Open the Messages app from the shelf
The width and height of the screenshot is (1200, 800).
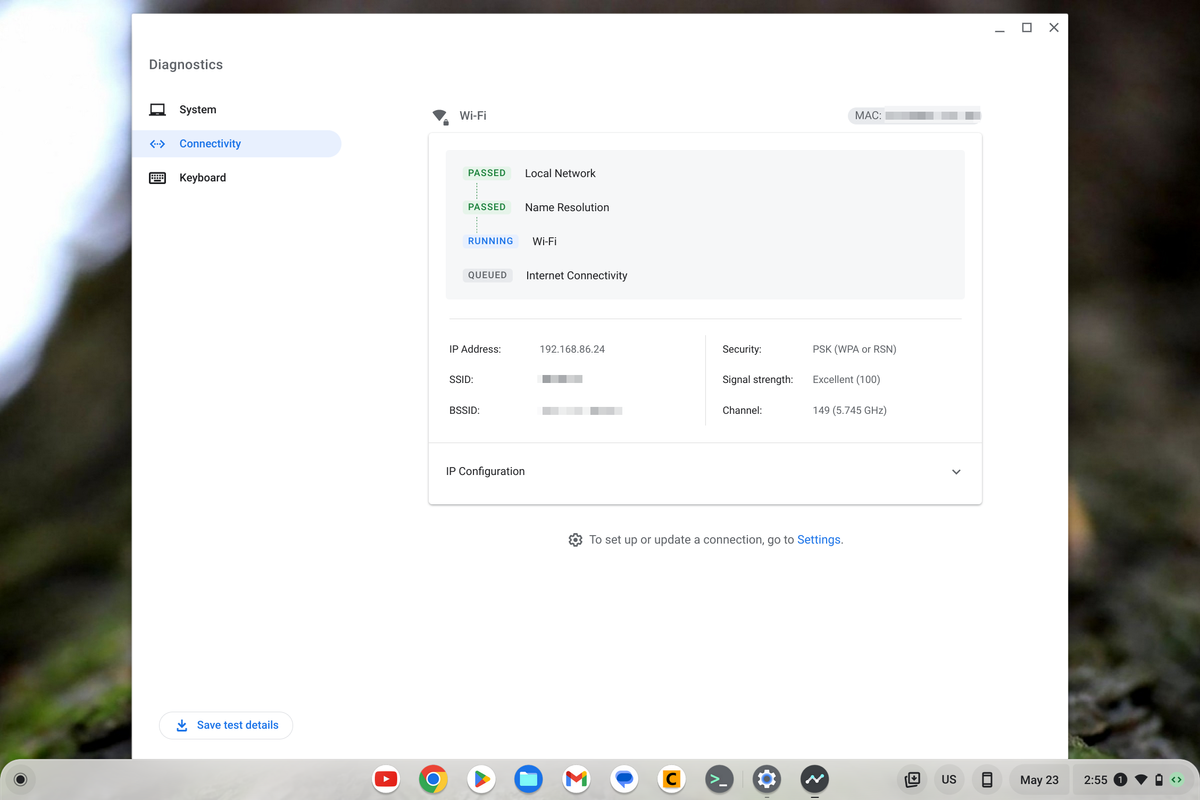(x=624, y=779)
